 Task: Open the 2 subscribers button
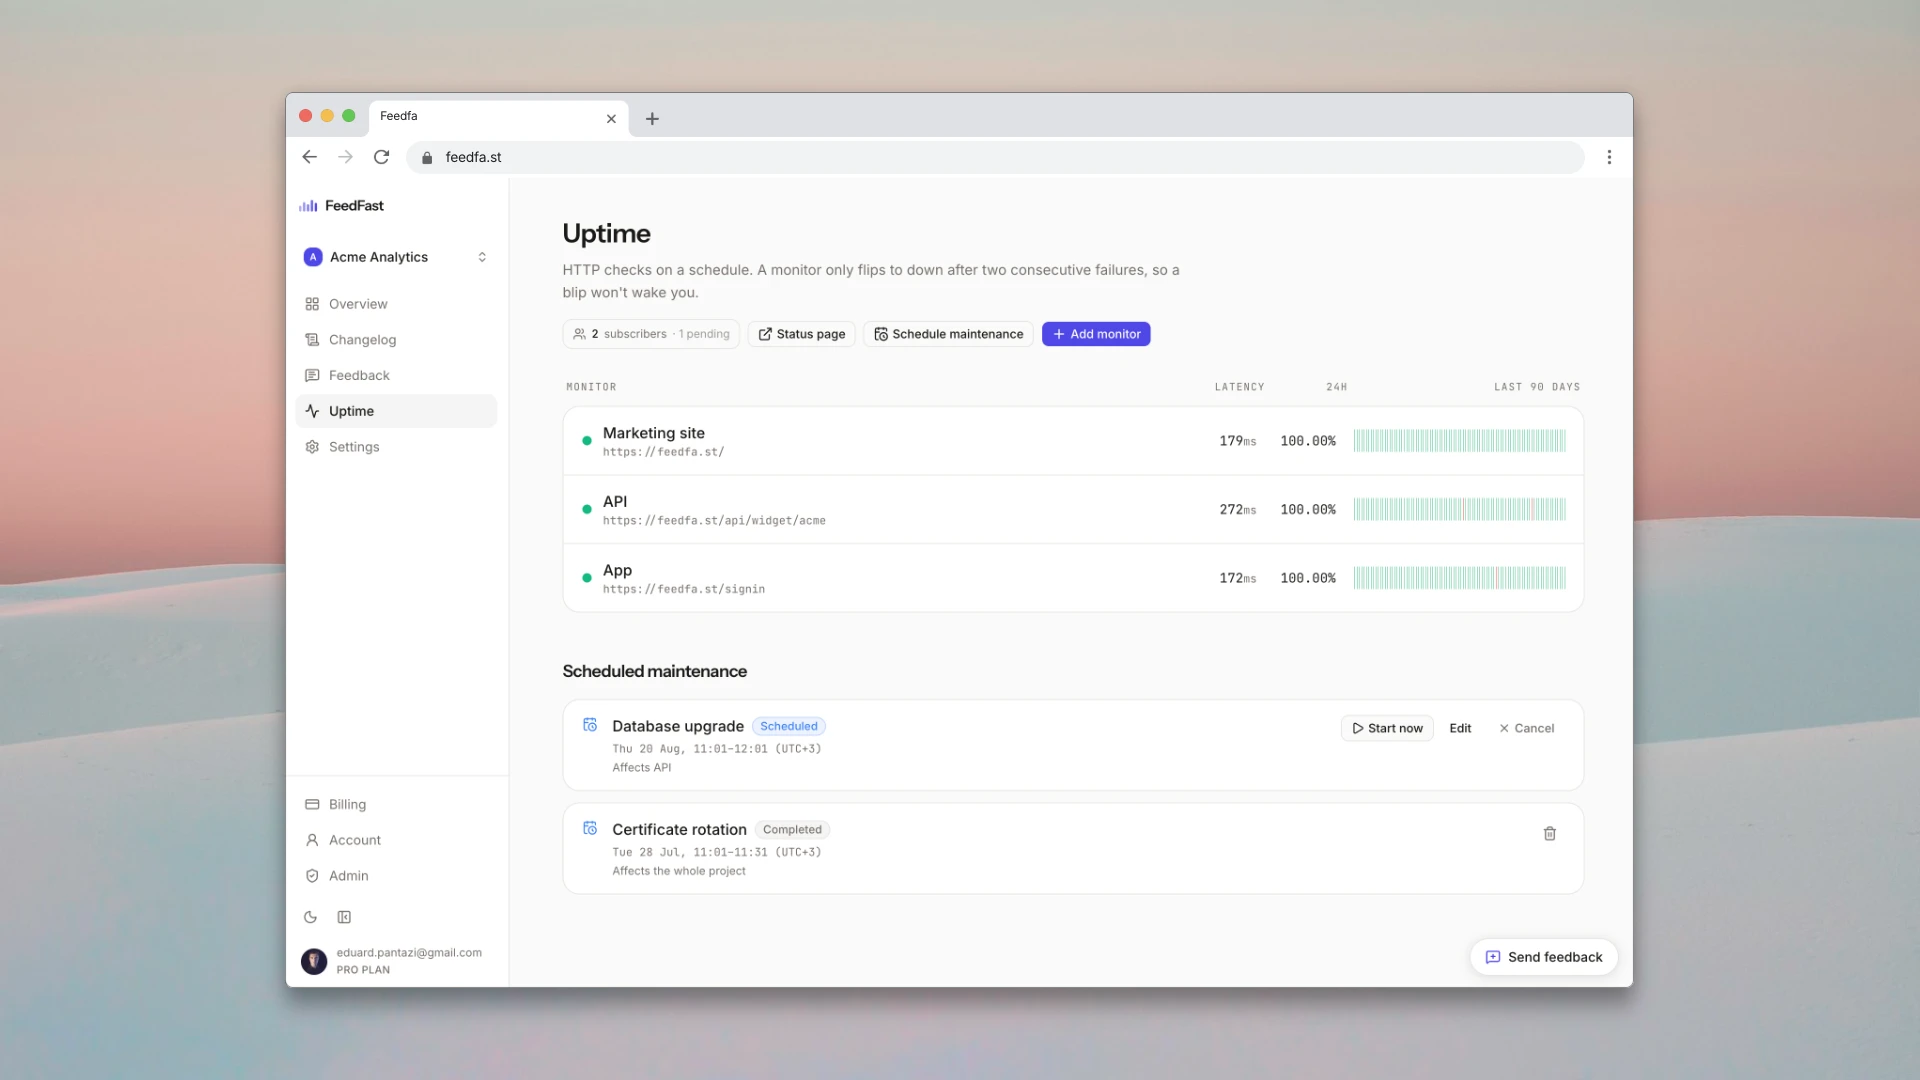pyautogui.click(x=651, y=334)
